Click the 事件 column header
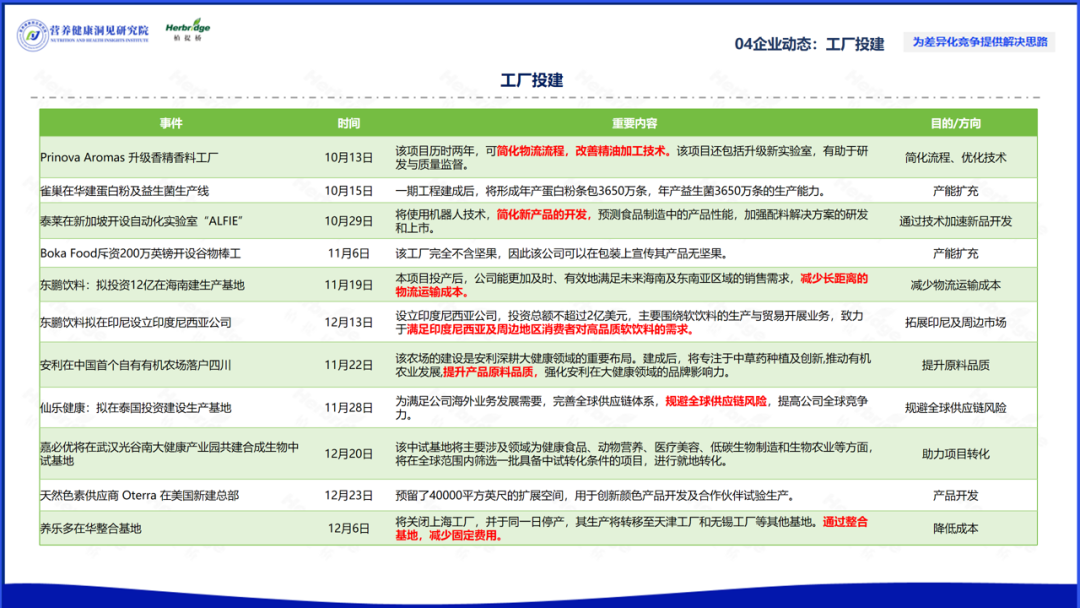The image size is (1080, 608). click(x=171, y=124)
